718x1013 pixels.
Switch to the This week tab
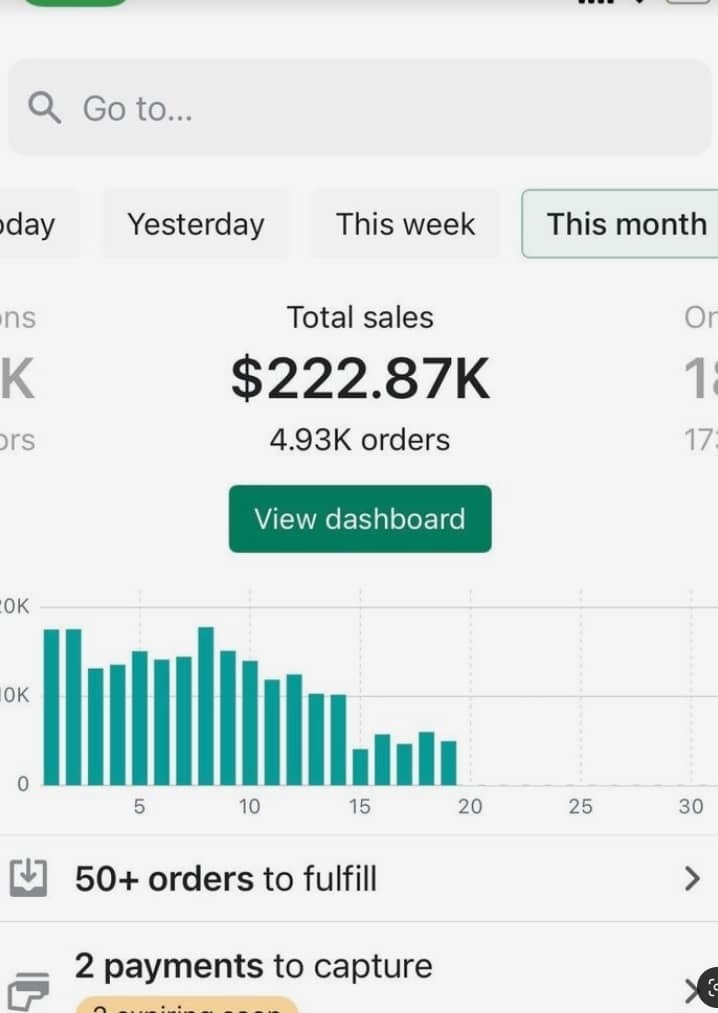point(405,224)
